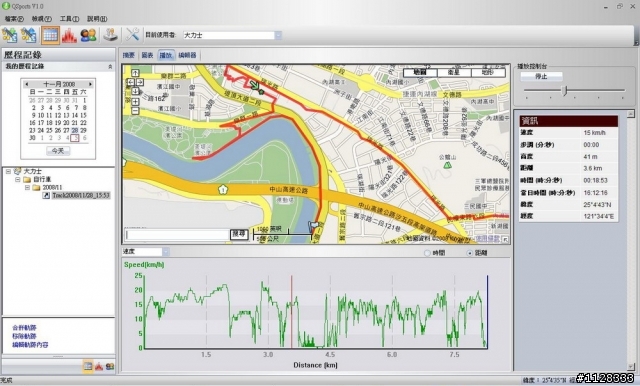Pan the map up with the arrow button
640x386 pixels.
click(x=136, y=73)
